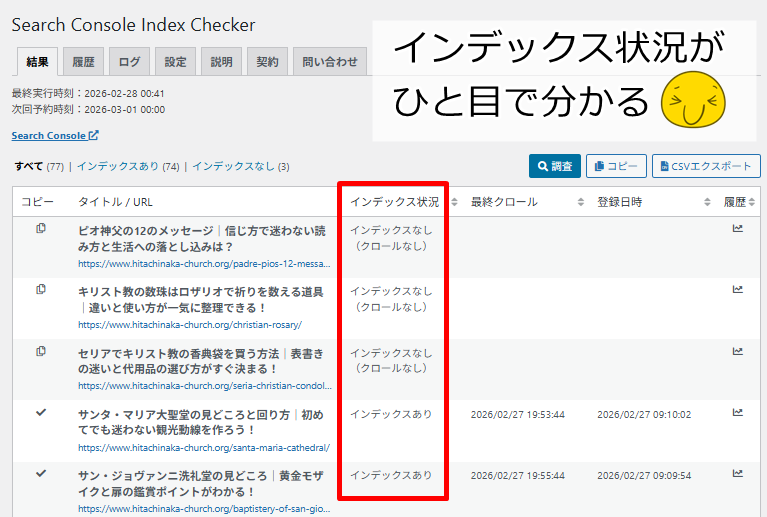The width and height of the screenshot is (767, 517).
Task: Sort by 登録日時 column
Action: [x=706, y=202]
